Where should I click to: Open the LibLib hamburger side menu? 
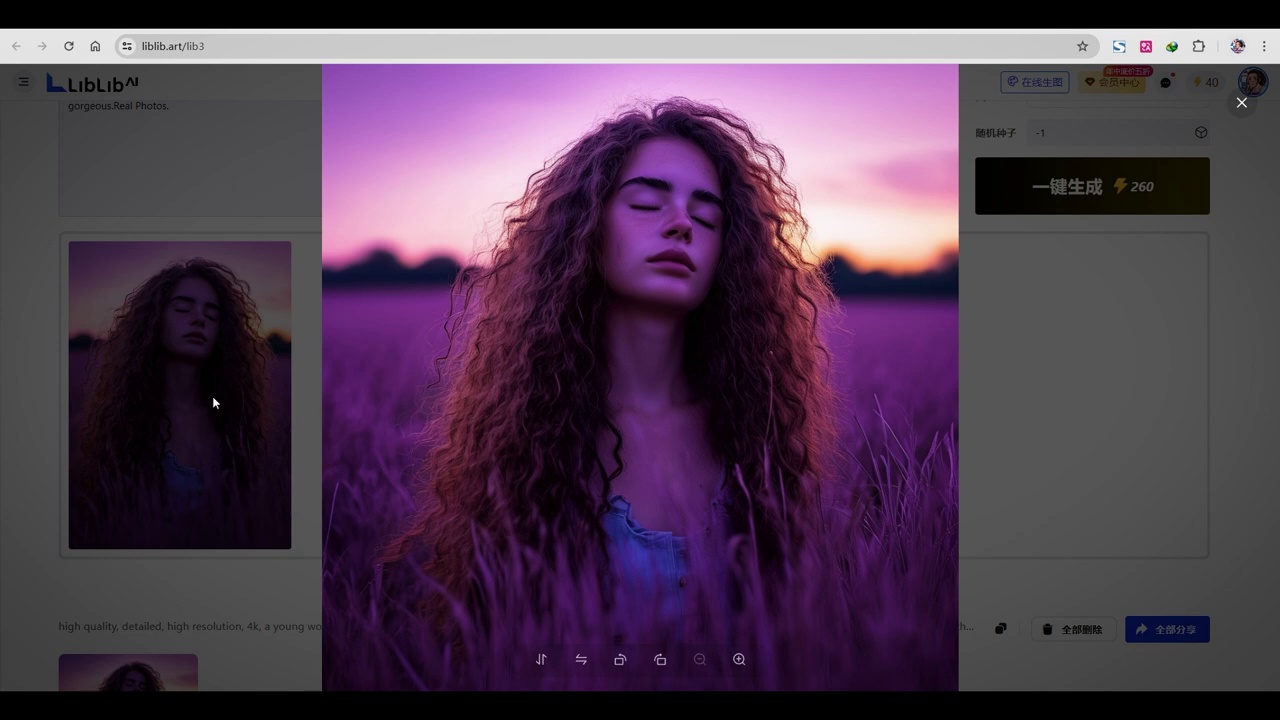(x=23, y=82)
